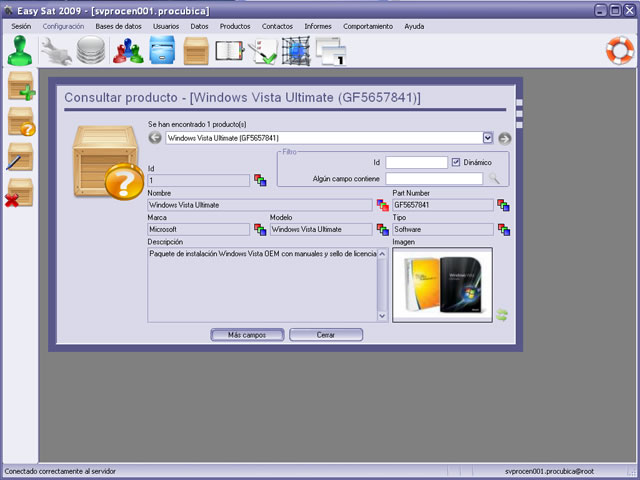This screenshot has height=480, width=640.
Task: Click the copy icon next to Nombre field
Action: click(382, 205)
